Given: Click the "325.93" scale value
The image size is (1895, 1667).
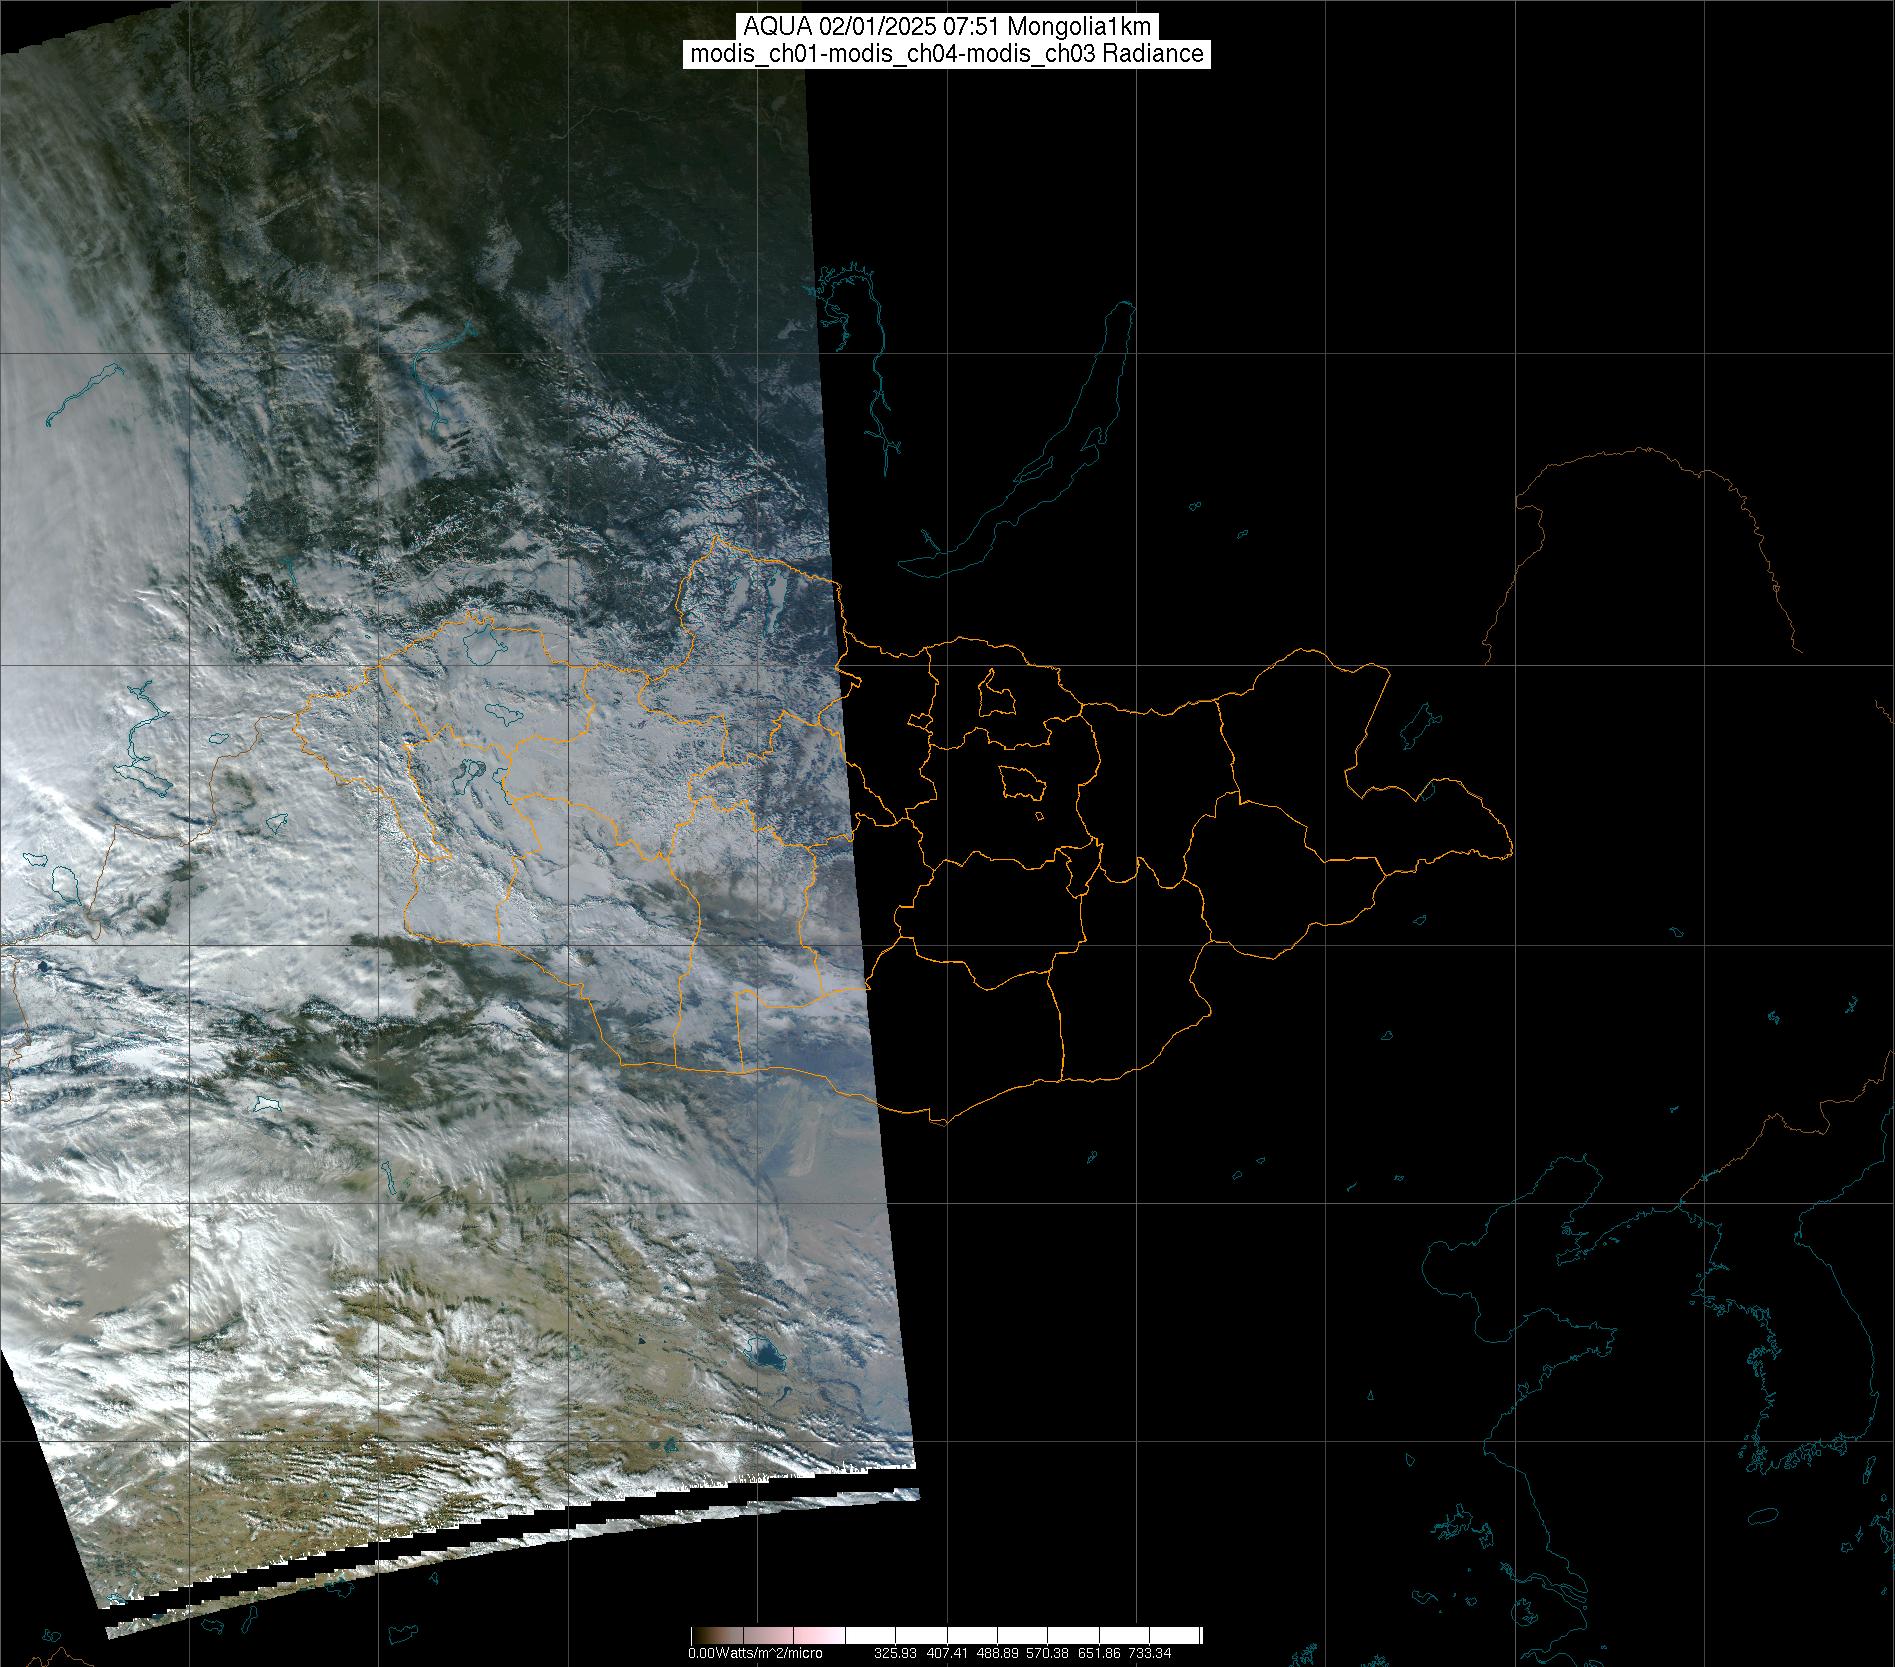Looking at the screenshot, I should tap(896, 1653).
